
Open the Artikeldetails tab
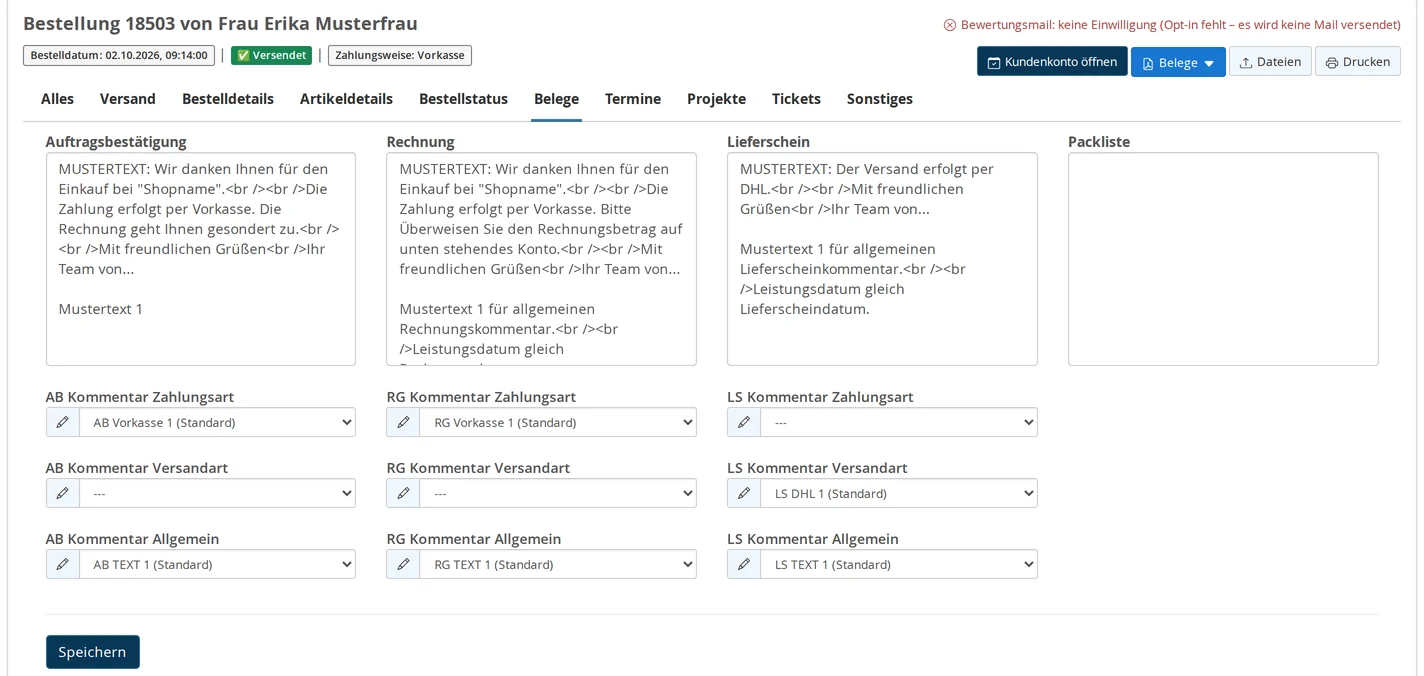346,99
